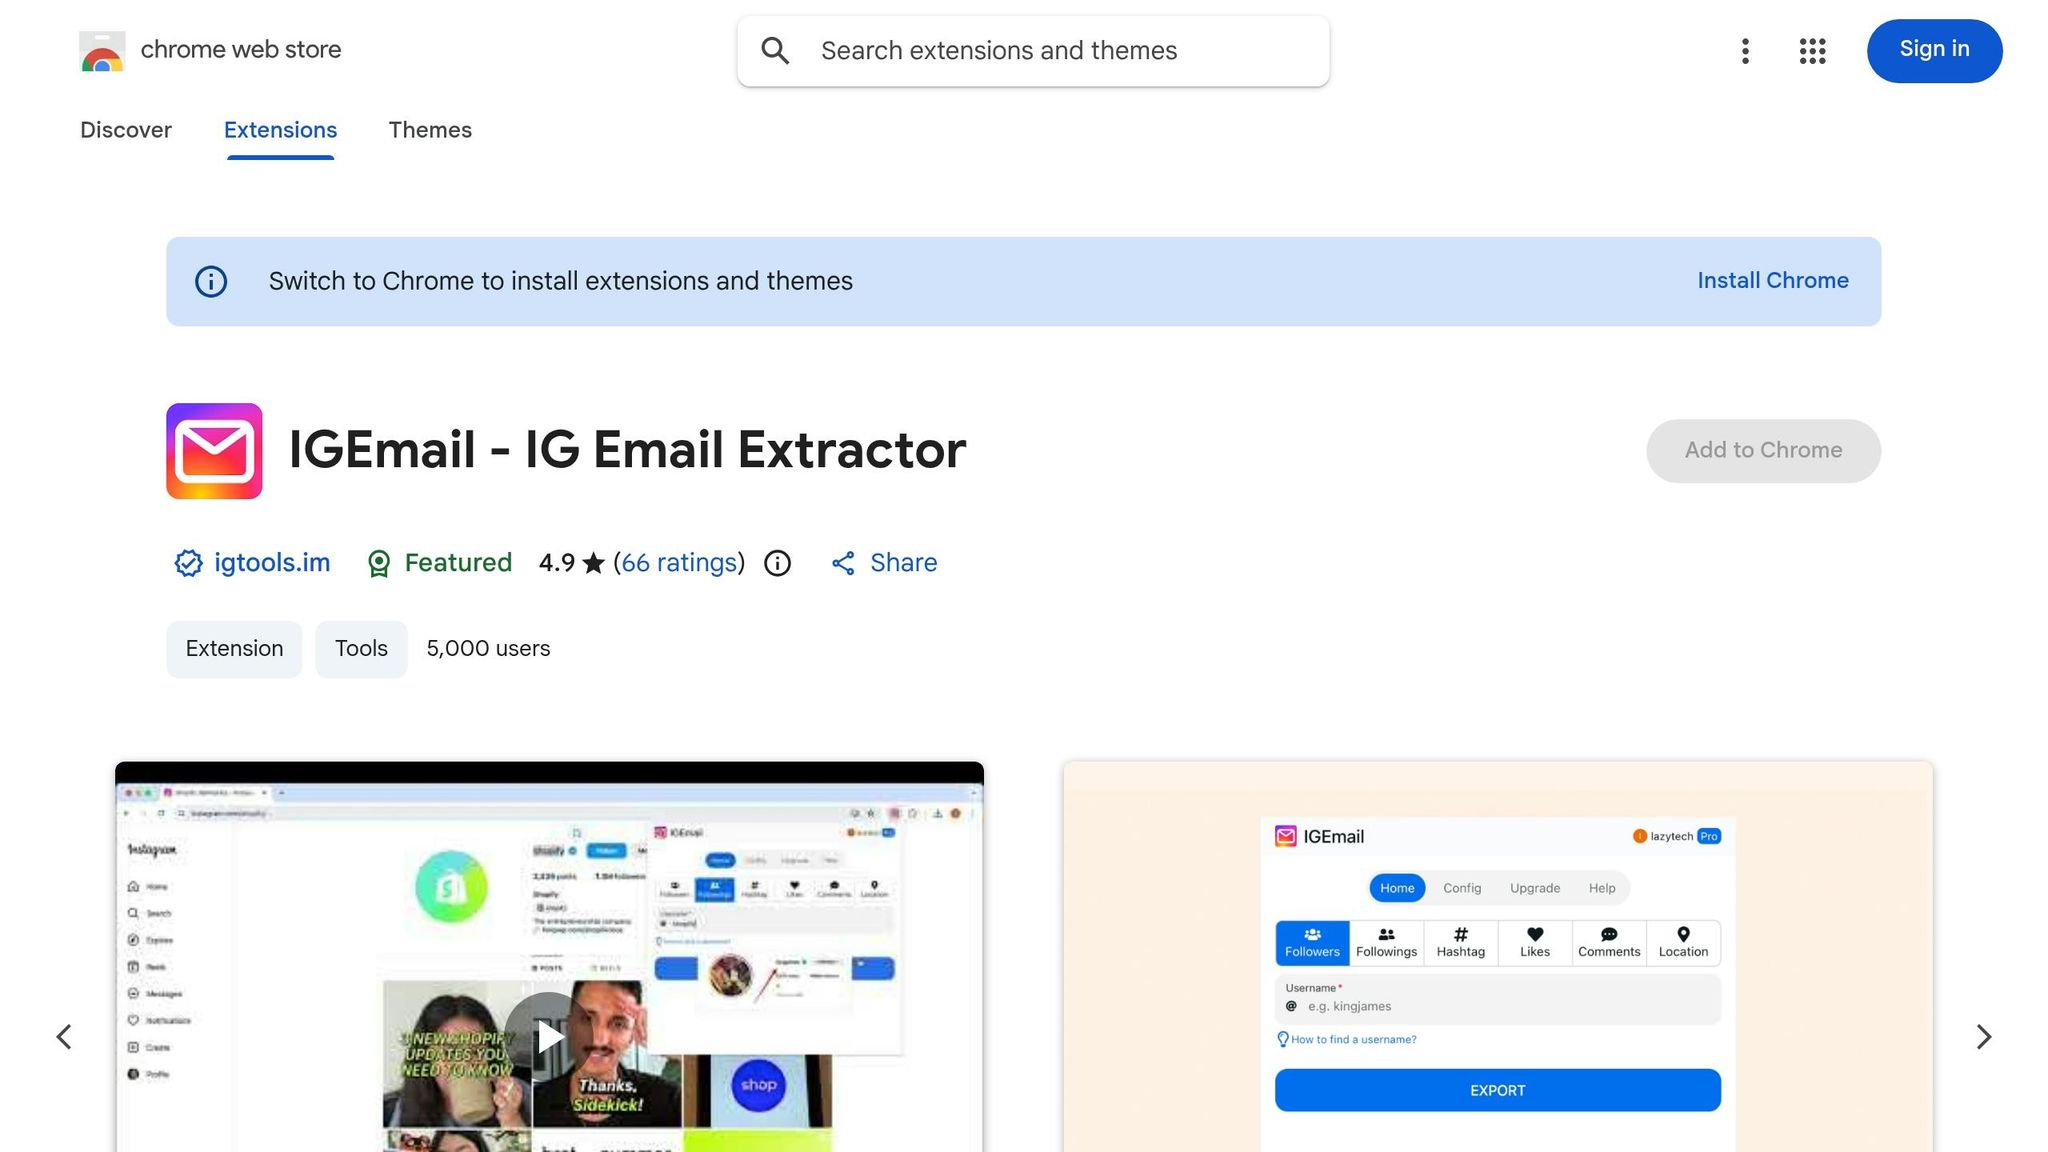Focus the Search extensions and themes field
This screenshot has width=2048, height=1152.
click(x=1033, y=51)
